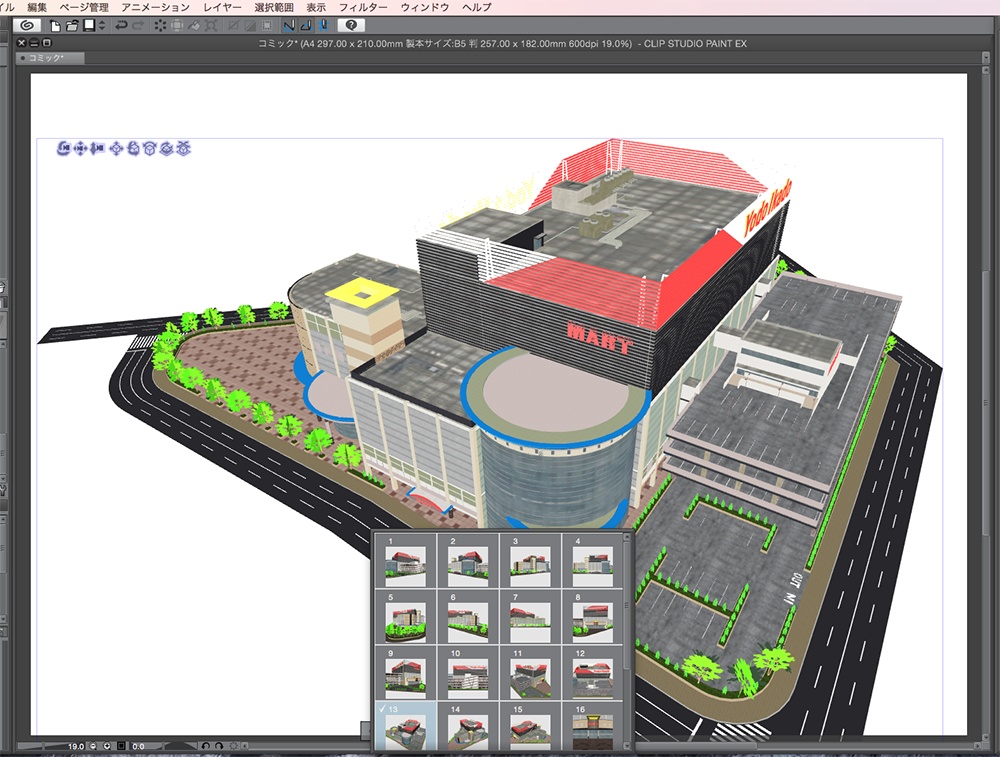The height and width of the screenshot is (757, 1000).
Task: Click the Save disk icon
Action: [x=89, y=25]
